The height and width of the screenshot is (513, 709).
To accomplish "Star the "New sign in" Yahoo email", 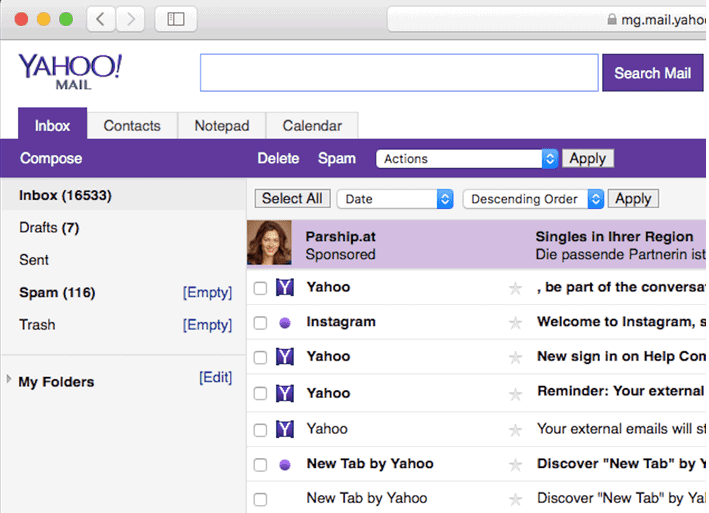I will tap(516, 358).
